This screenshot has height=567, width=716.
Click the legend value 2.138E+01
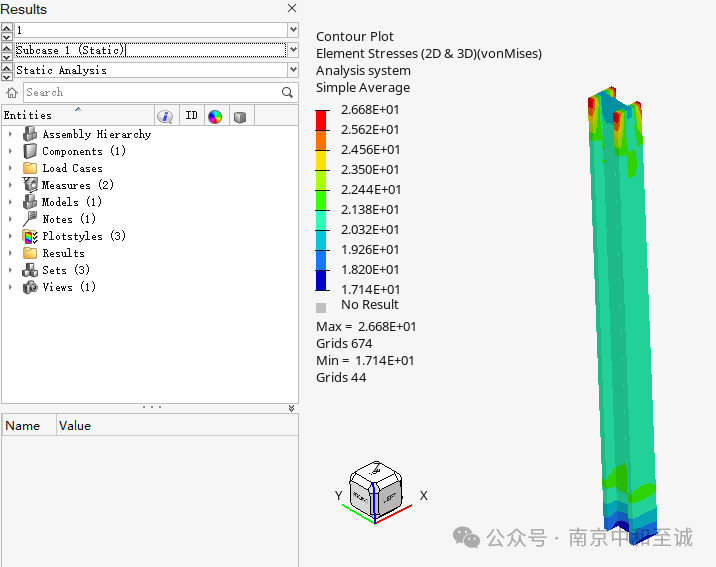point(370,210)
